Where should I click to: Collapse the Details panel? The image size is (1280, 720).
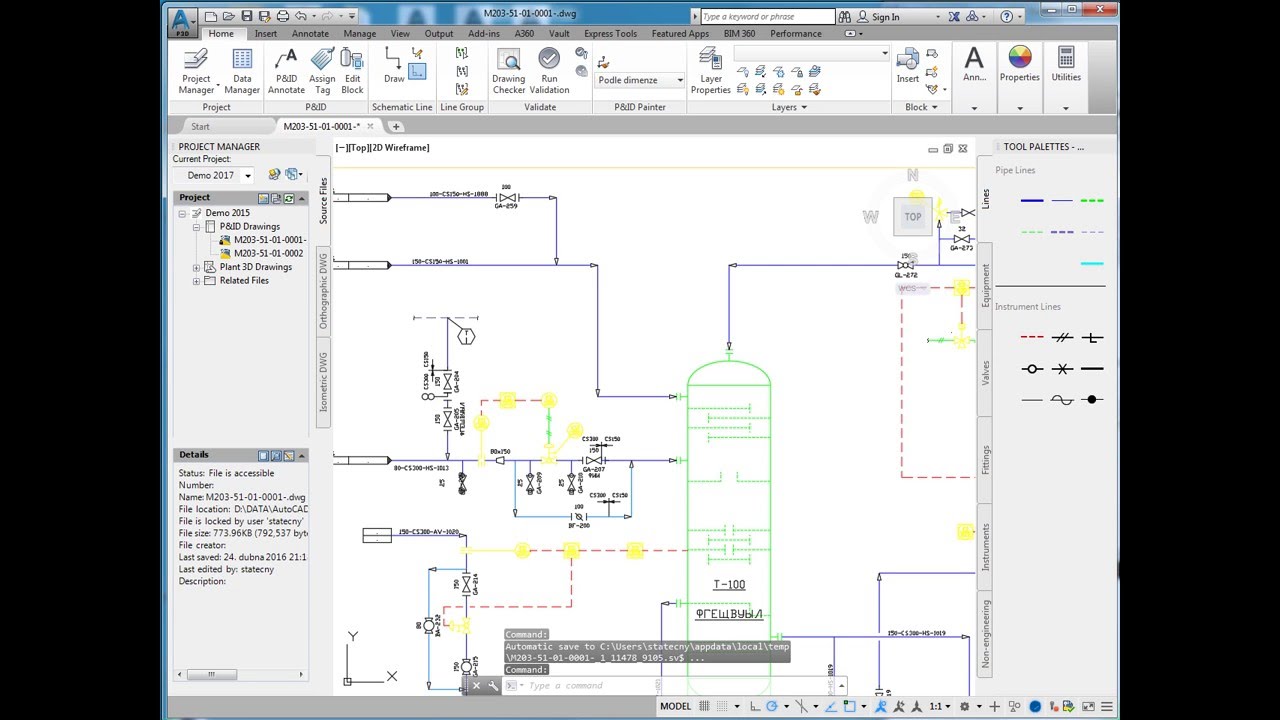point(301,455)
